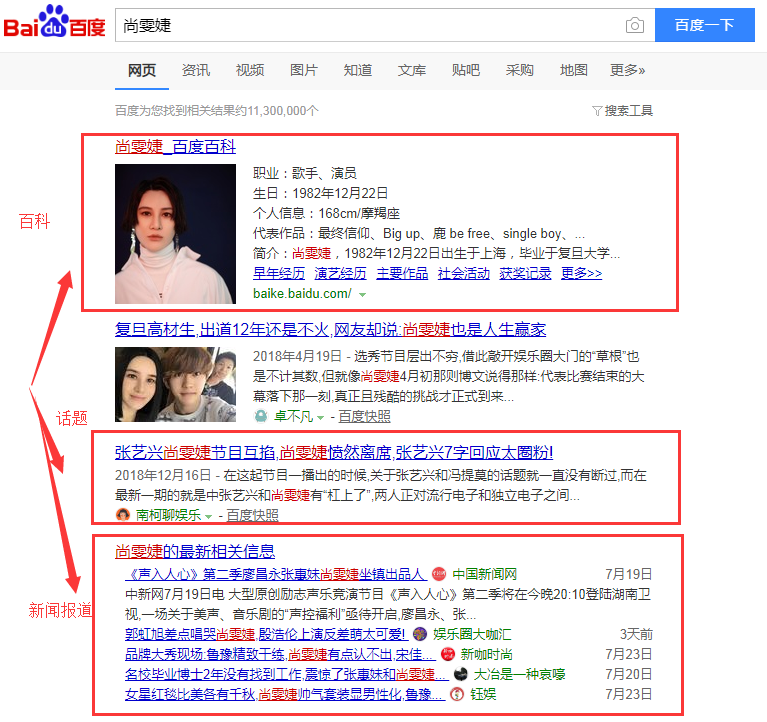Click the 新咖时尚 source icon
Viewport: 767px width, 722px height.
(x=447, y=654)
